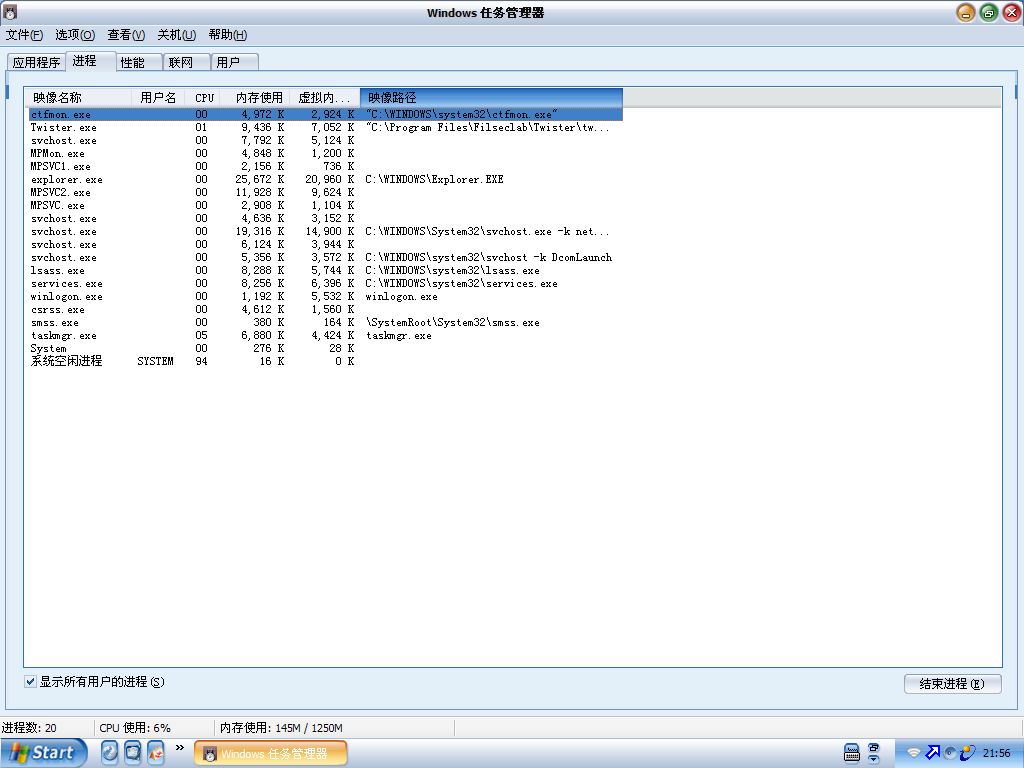The image size is (1024, 768).
Task: Click the first quick launch icon beside Start
Action: click(109, 752)
